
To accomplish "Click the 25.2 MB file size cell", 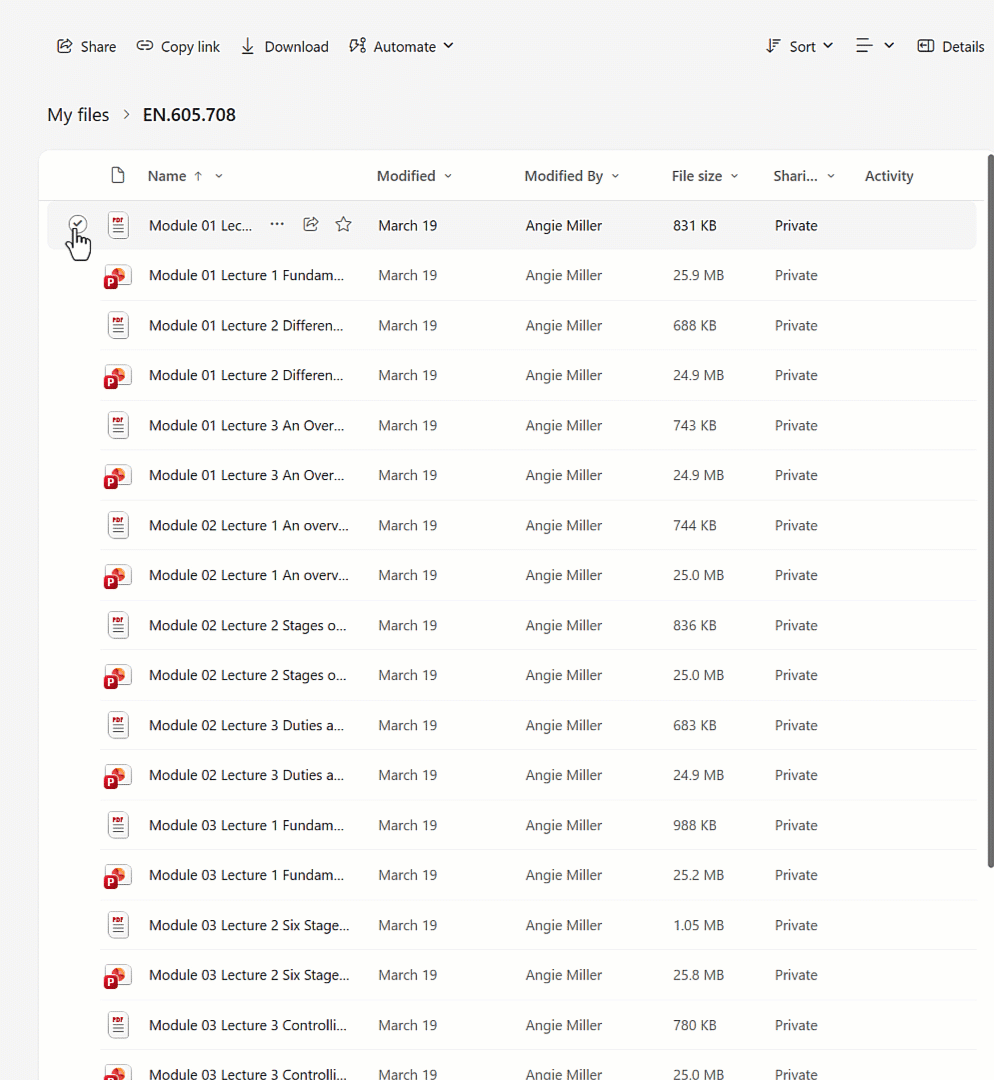I will point(698,875).
